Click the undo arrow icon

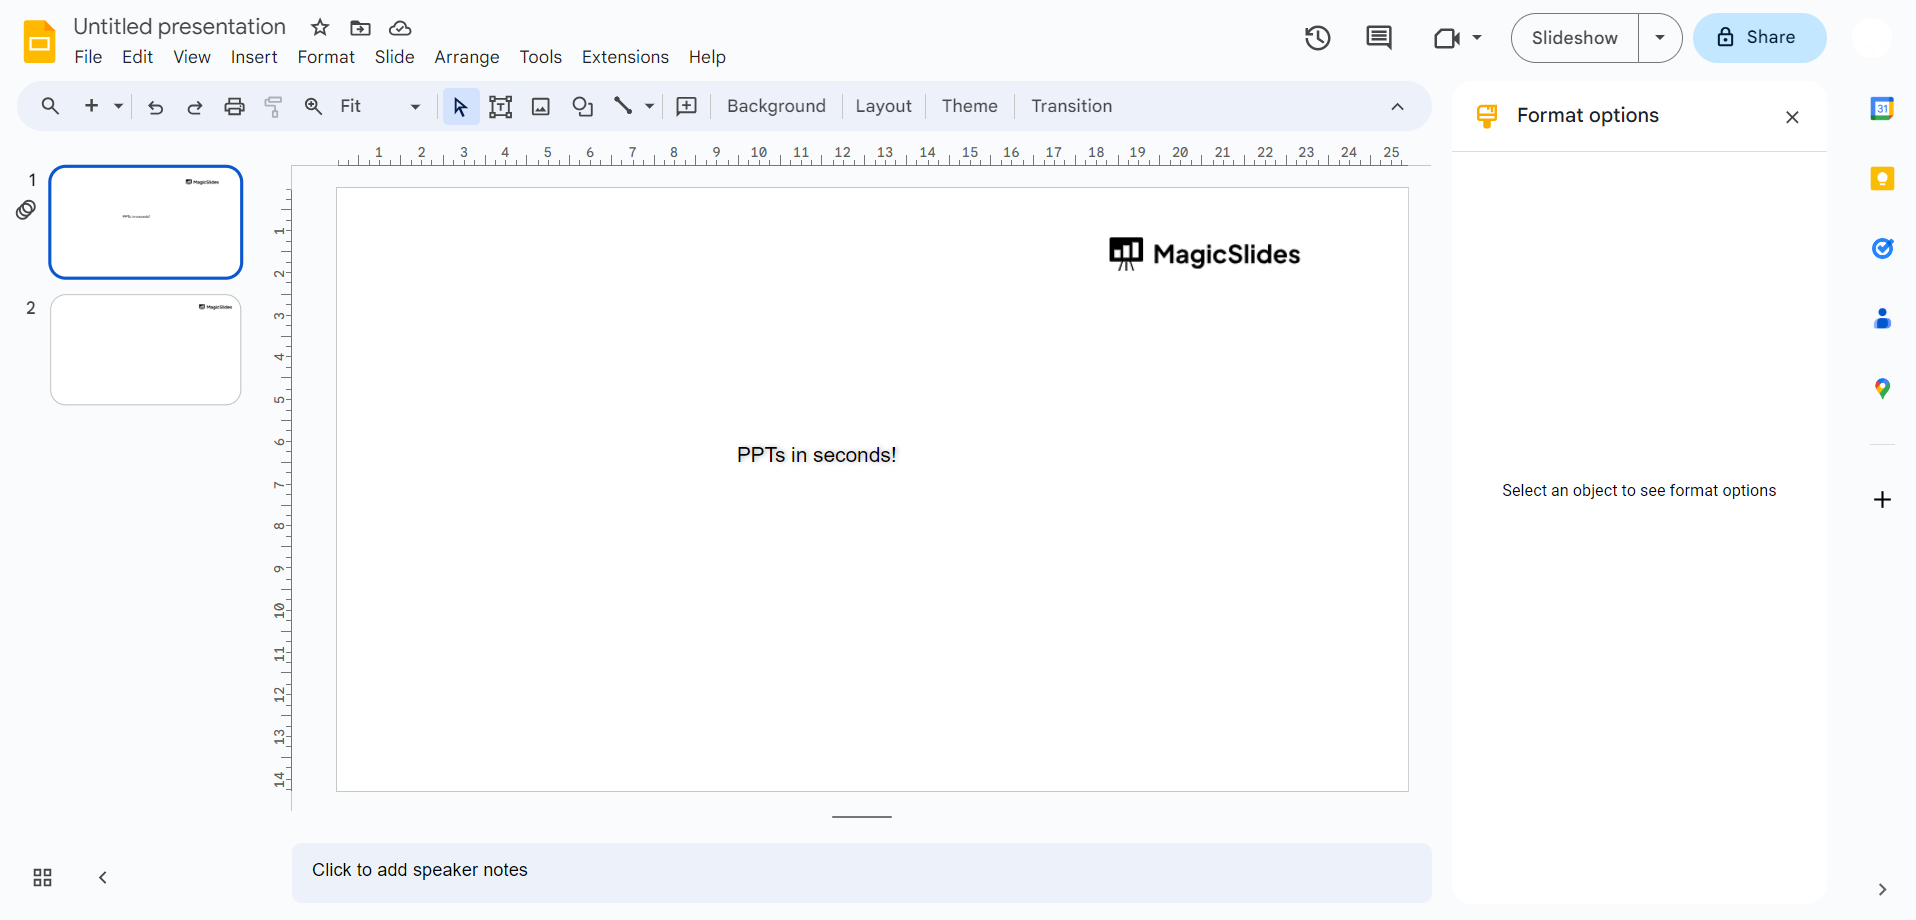click(155, 107)
